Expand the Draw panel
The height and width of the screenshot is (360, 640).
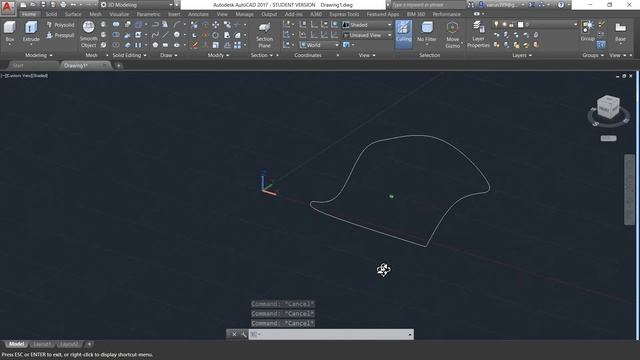(x=169, y=55)
